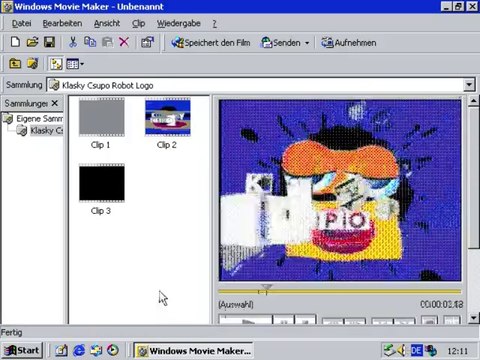
Task: Click the Copy icon in the toolbar
Action: pos(90,42)
